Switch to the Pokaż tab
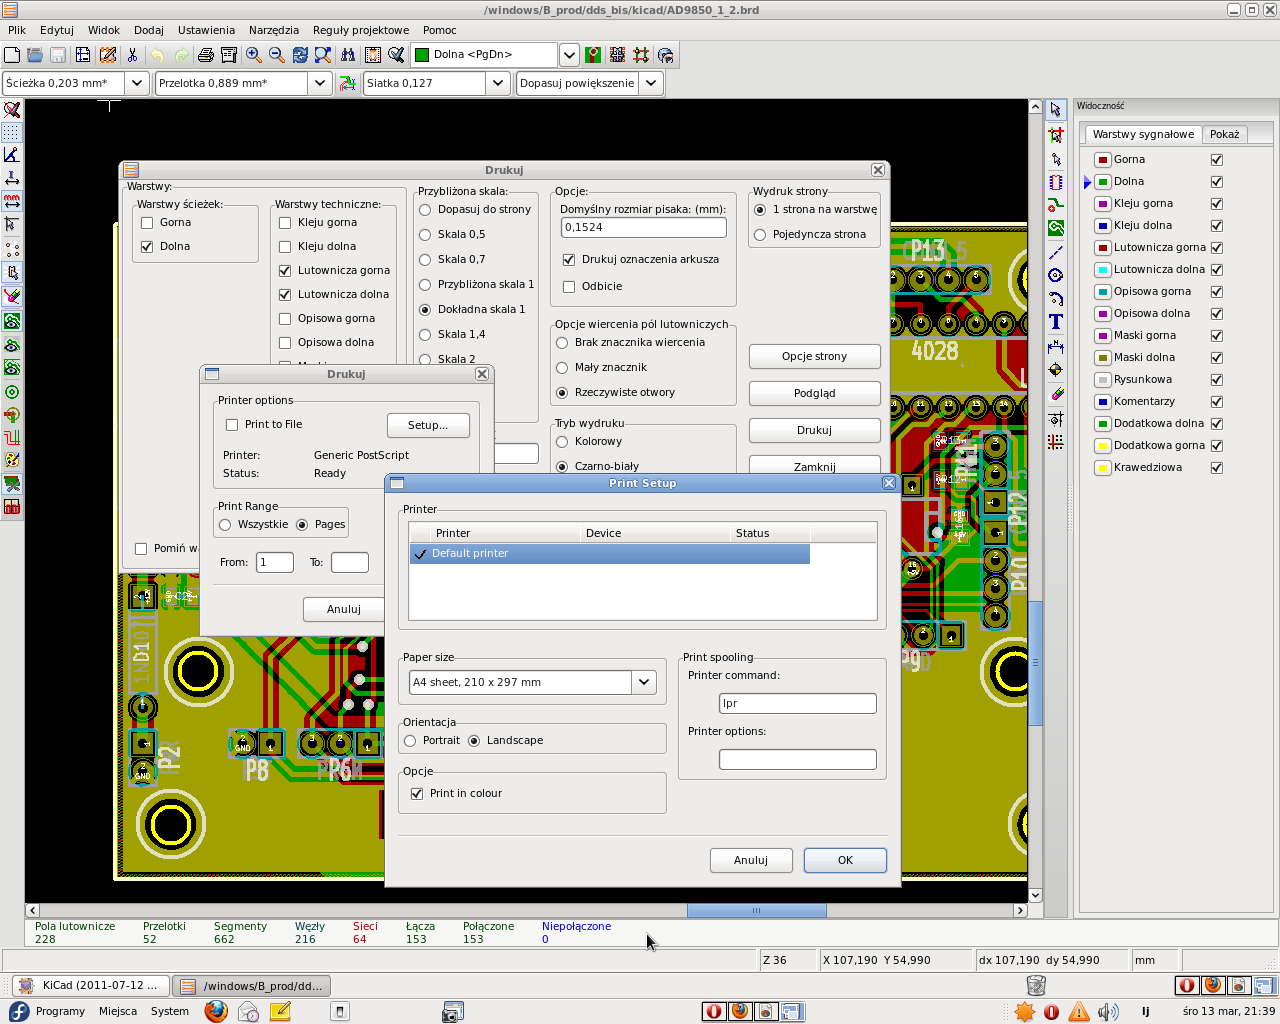The width and height of the screenshot is (1280, 1024). point(1224,134)
